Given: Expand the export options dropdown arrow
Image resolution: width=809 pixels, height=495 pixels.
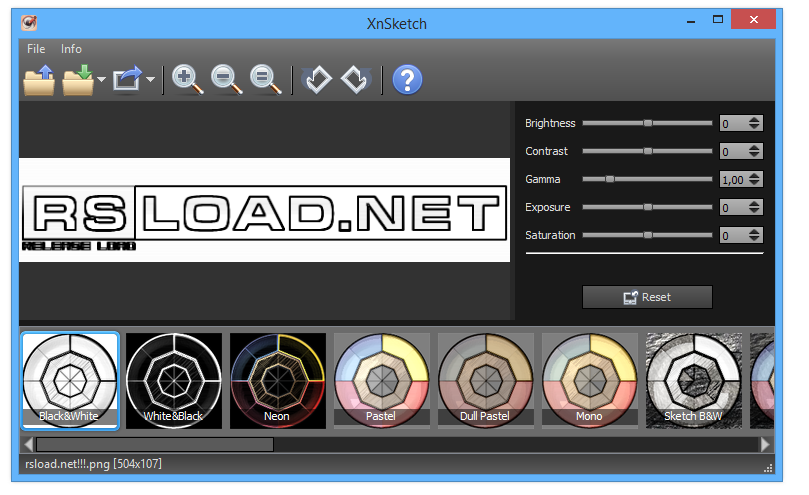Looking at the screenshot, I should coord(150,80).
